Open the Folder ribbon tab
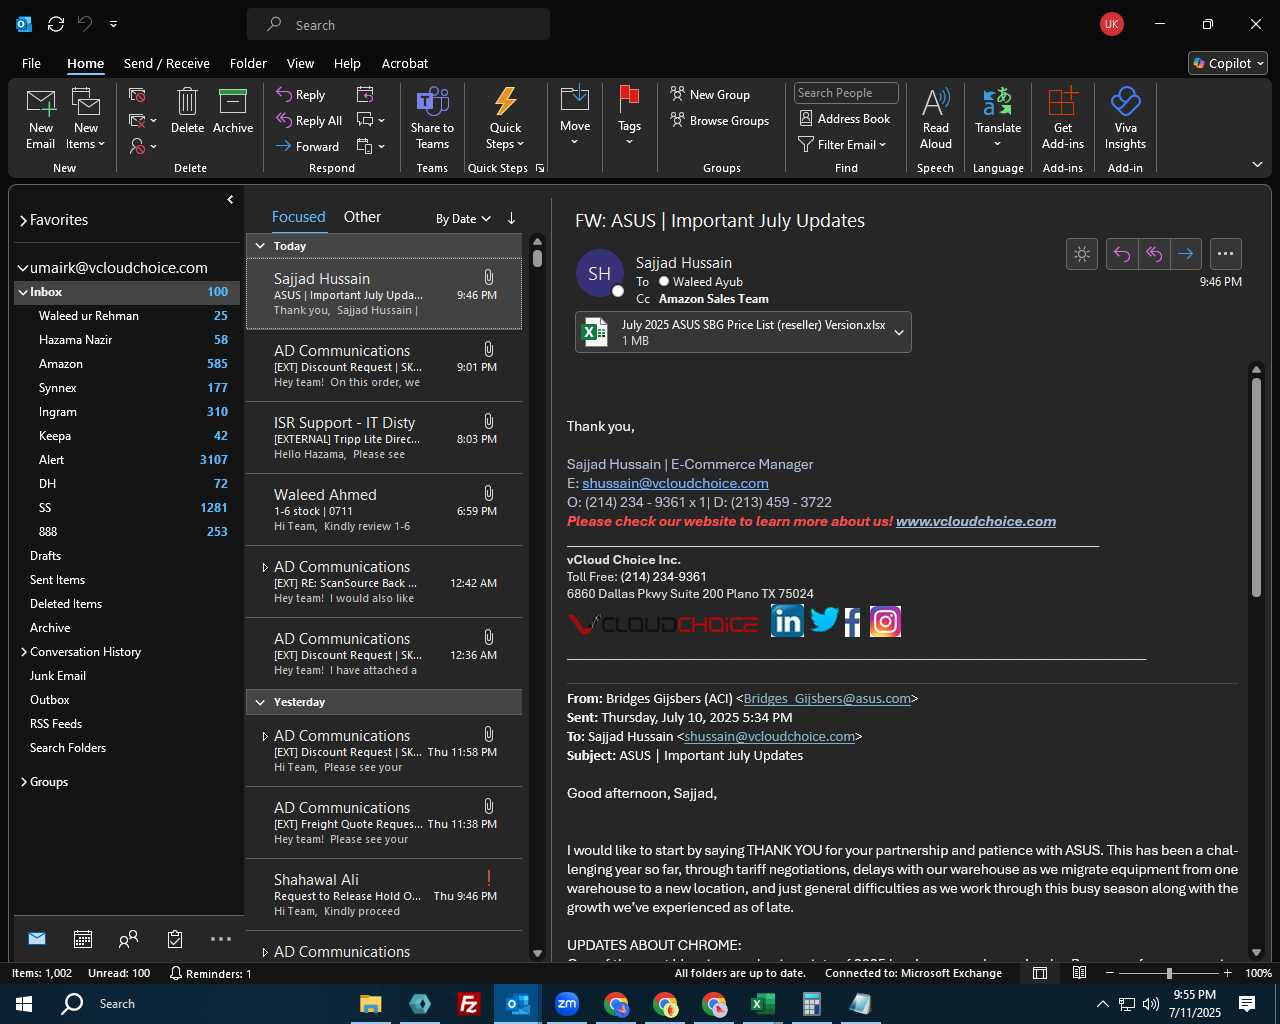This screenshot has width=1280, height=1024. click(248, 63)
